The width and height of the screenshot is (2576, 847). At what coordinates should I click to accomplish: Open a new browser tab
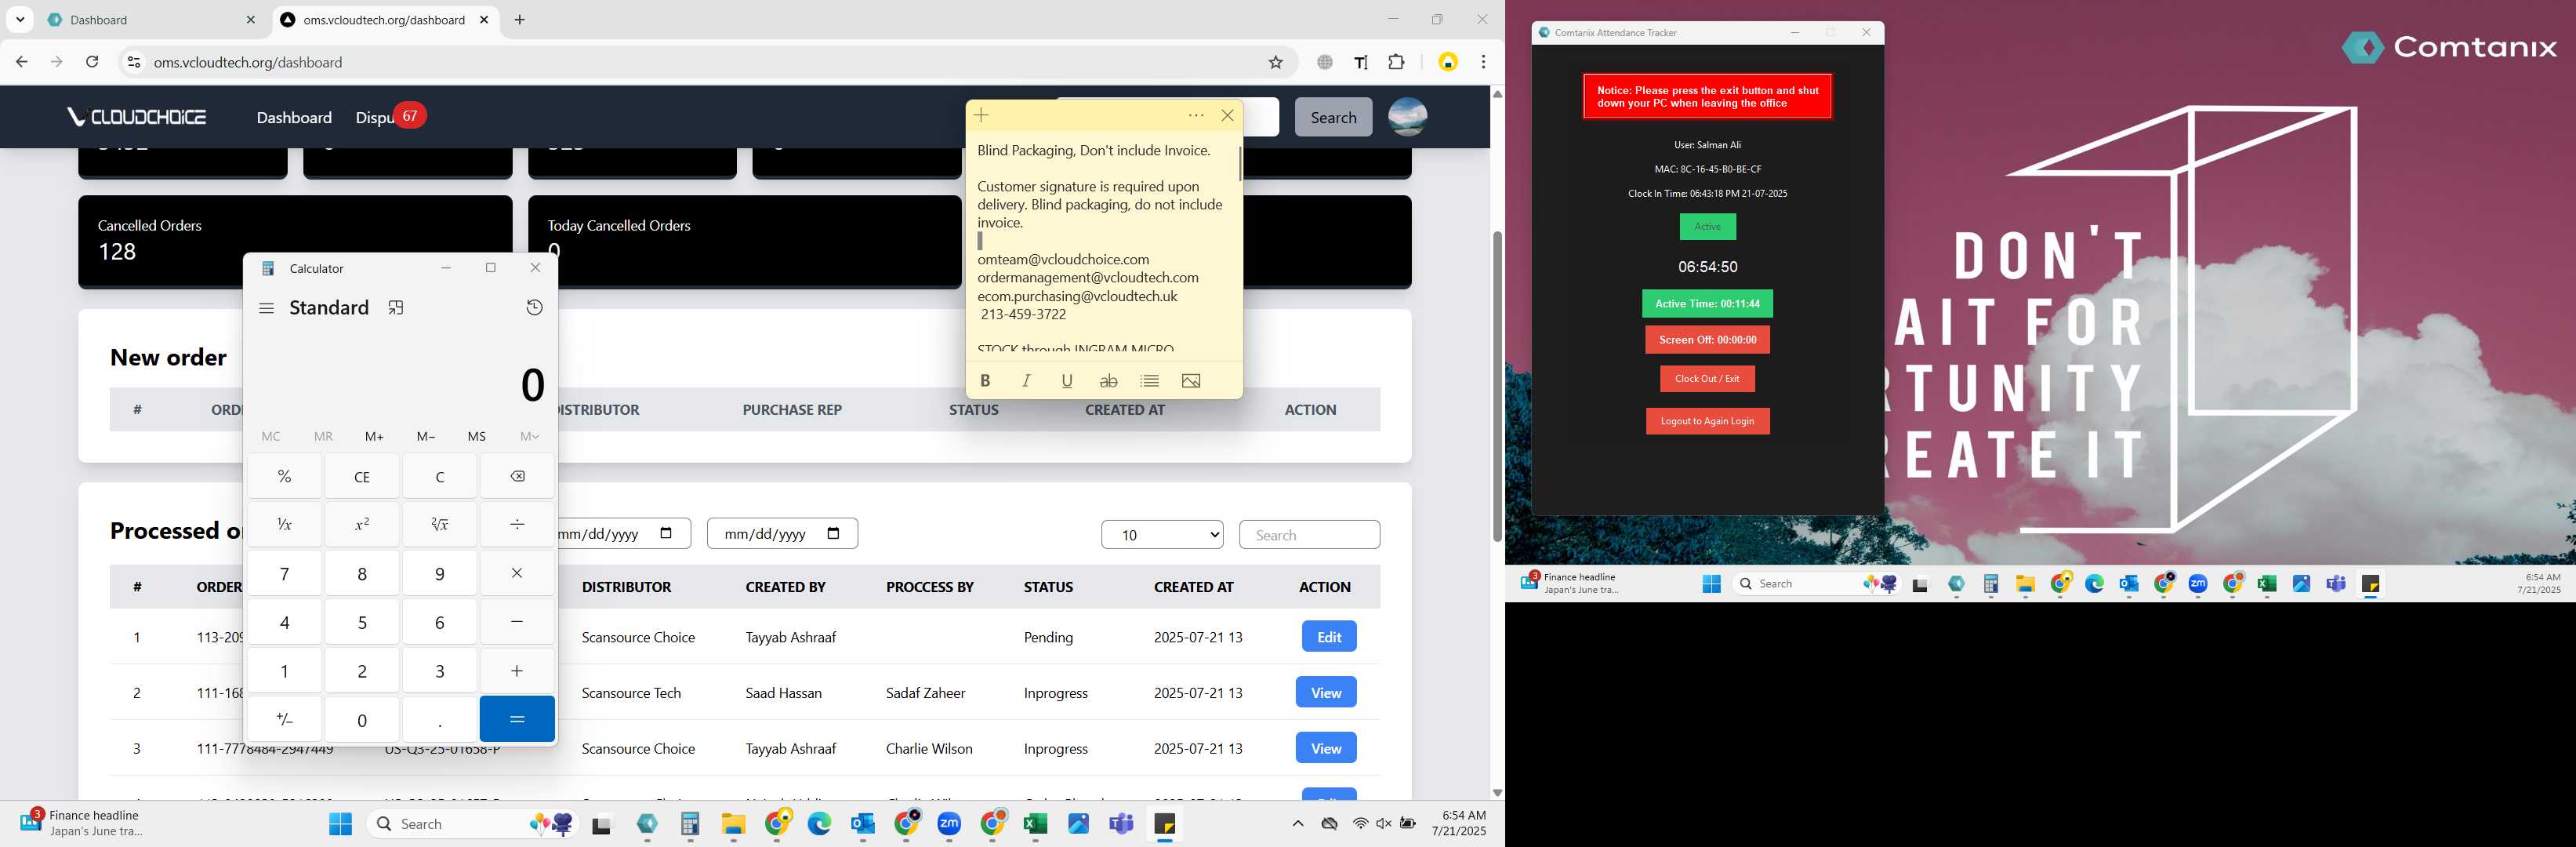[x=520, y=20]
